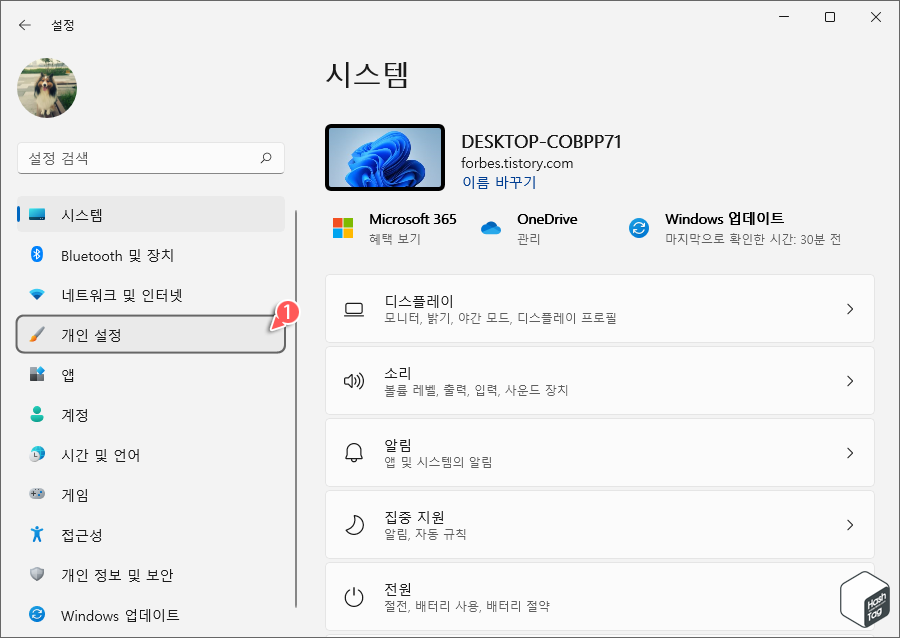Open the 전원 settings row
This screenshot has width=900, height=638.
click(x=600, y=596)
